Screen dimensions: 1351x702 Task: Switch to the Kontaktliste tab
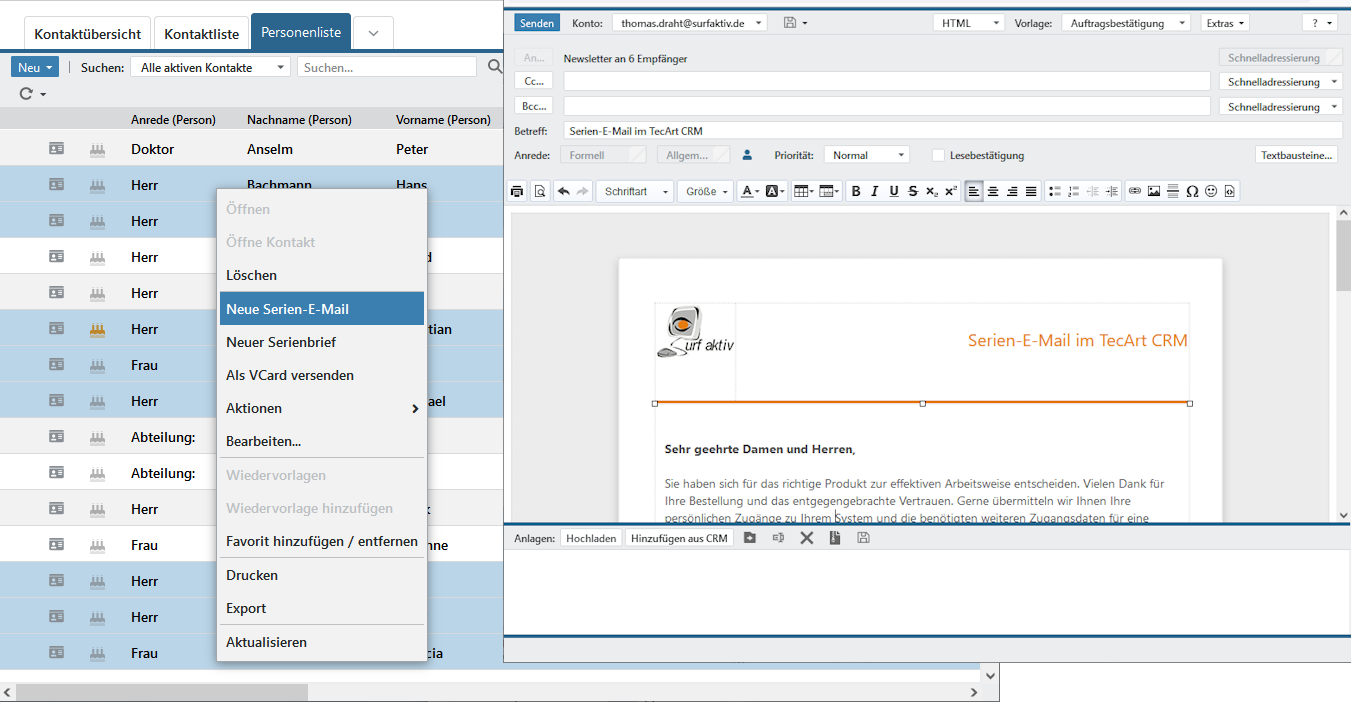click(x=202, y=34)
